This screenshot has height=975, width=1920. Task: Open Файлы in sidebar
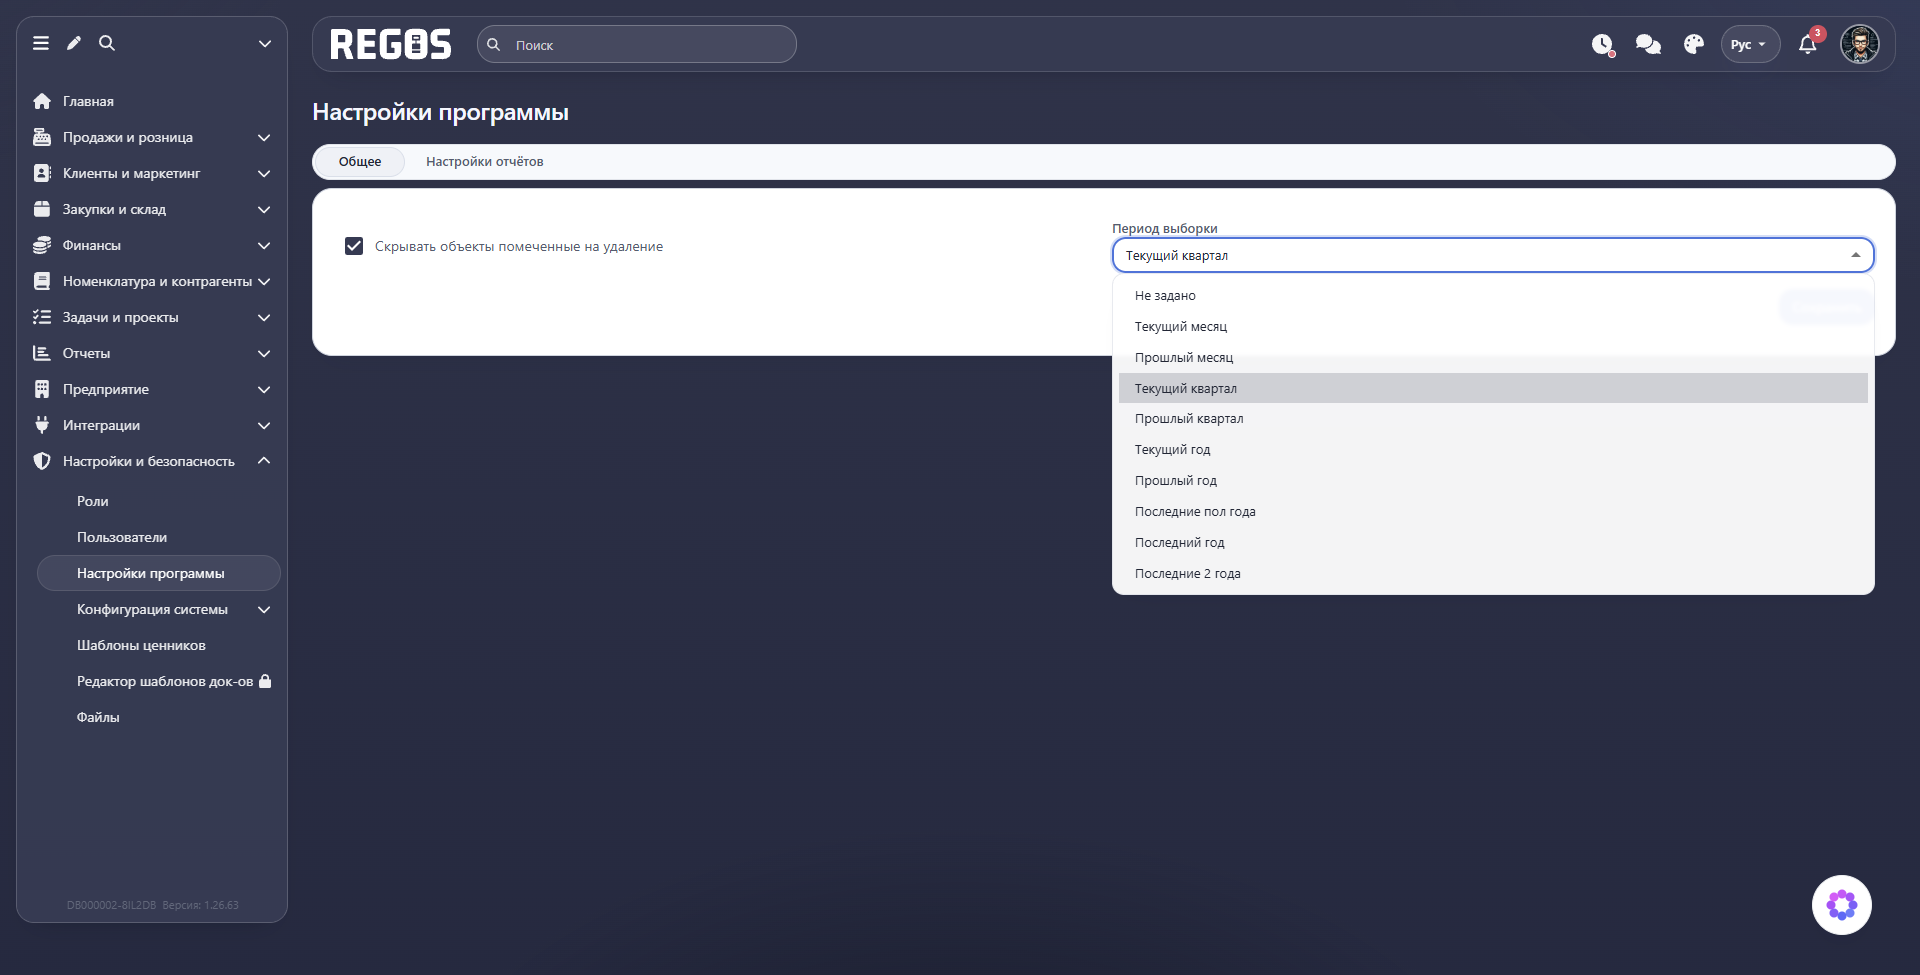(x=98, y=717)
